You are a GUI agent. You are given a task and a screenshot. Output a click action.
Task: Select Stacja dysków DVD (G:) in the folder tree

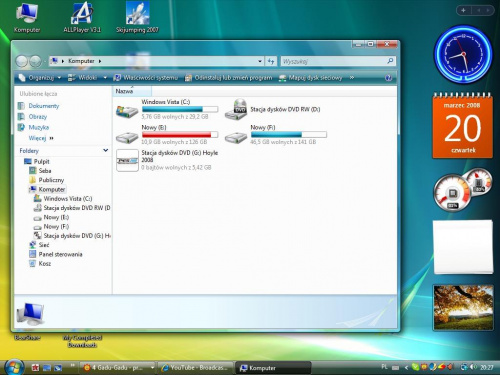point(77,236)
